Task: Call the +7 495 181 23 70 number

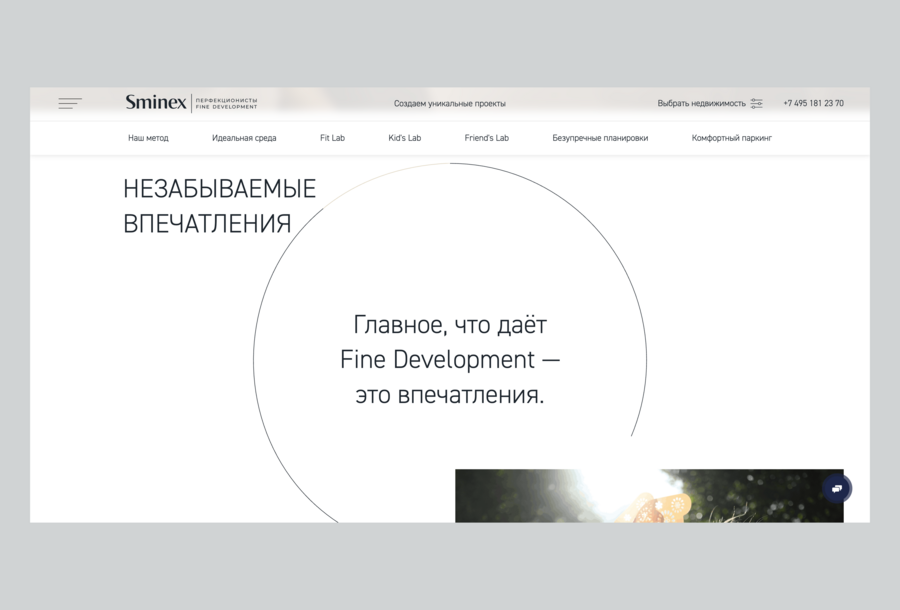Action: click(x=813, y=103)
